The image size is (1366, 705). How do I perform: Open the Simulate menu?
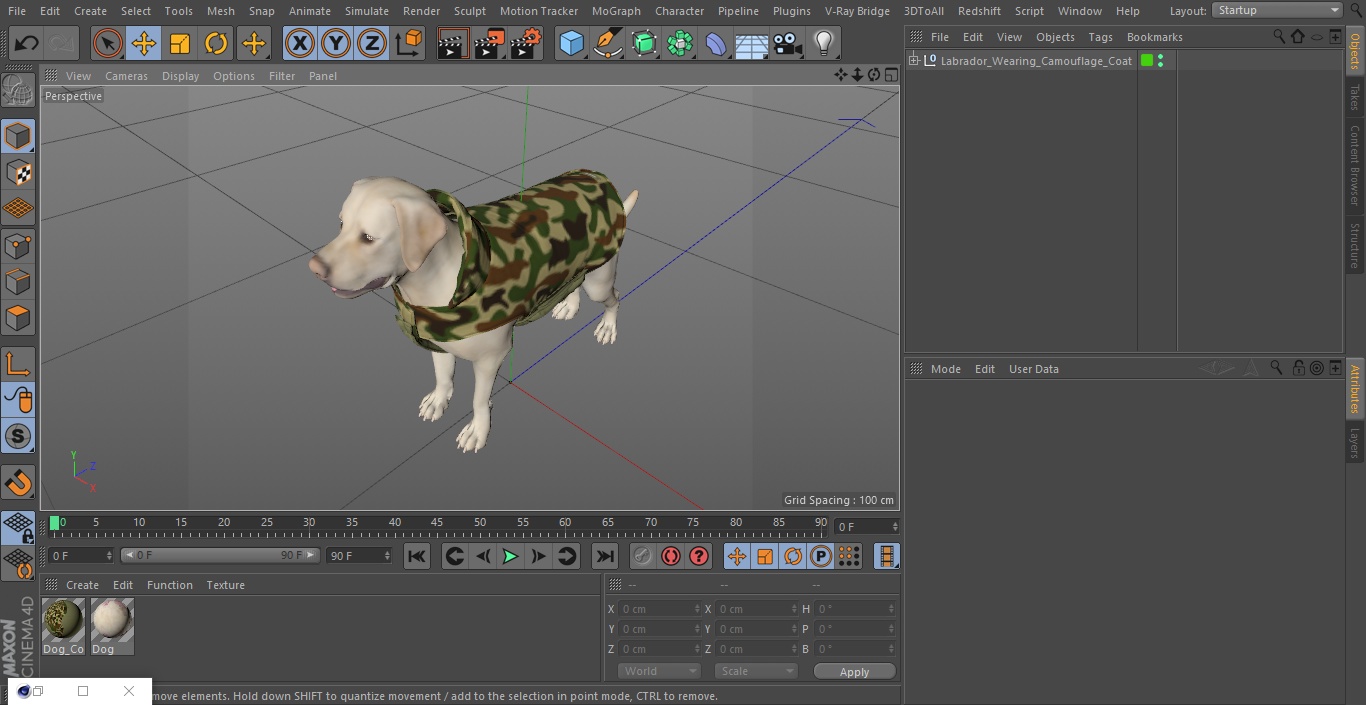pos(367,11)
